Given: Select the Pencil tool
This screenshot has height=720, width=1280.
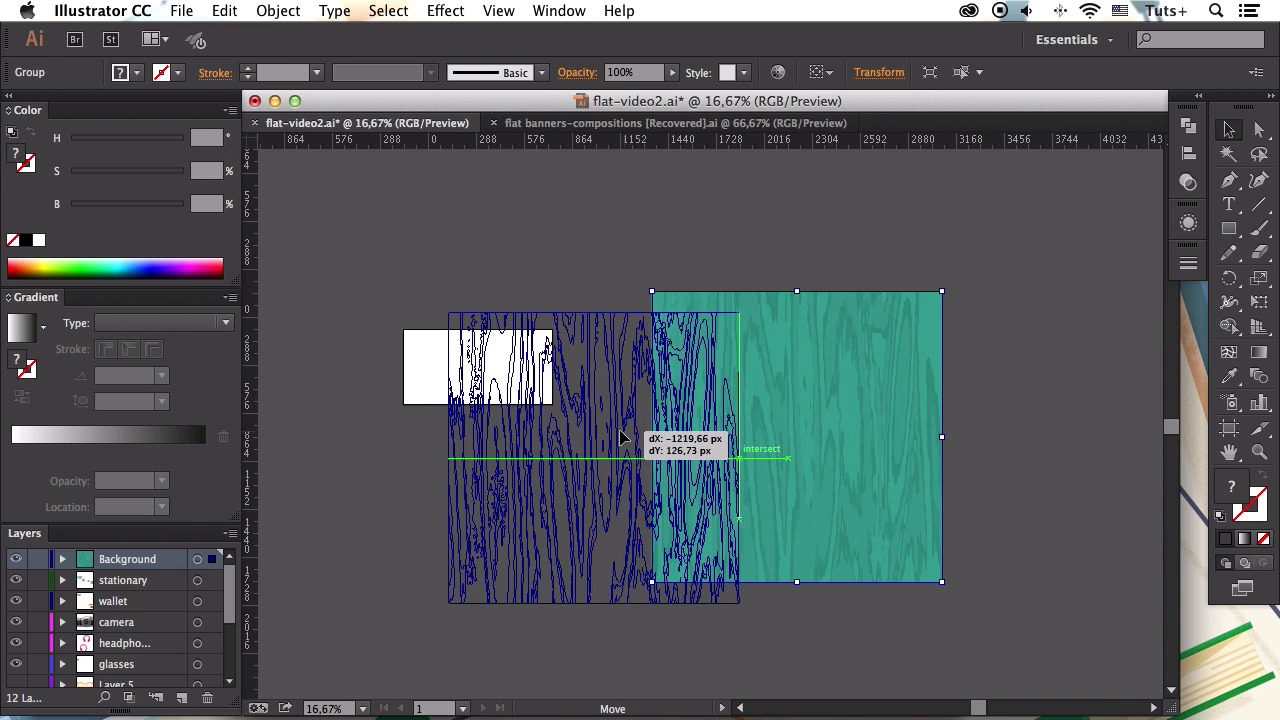Looking at the screenshot, I should tap(1229, 254).
